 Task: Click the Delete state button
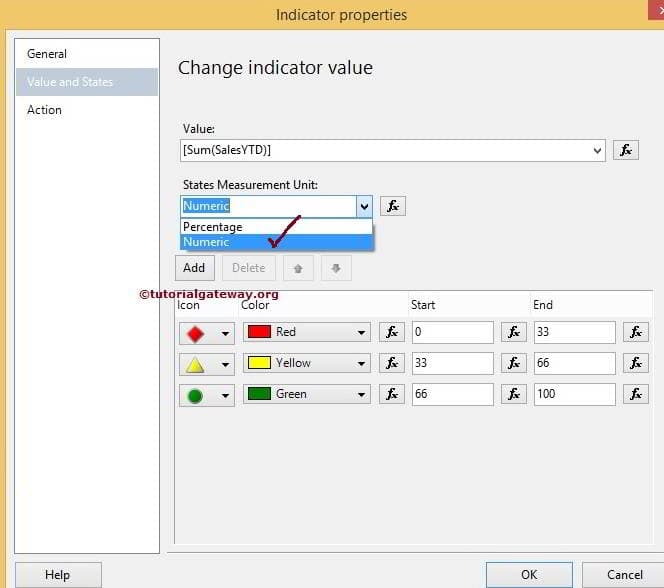(249, 268)
